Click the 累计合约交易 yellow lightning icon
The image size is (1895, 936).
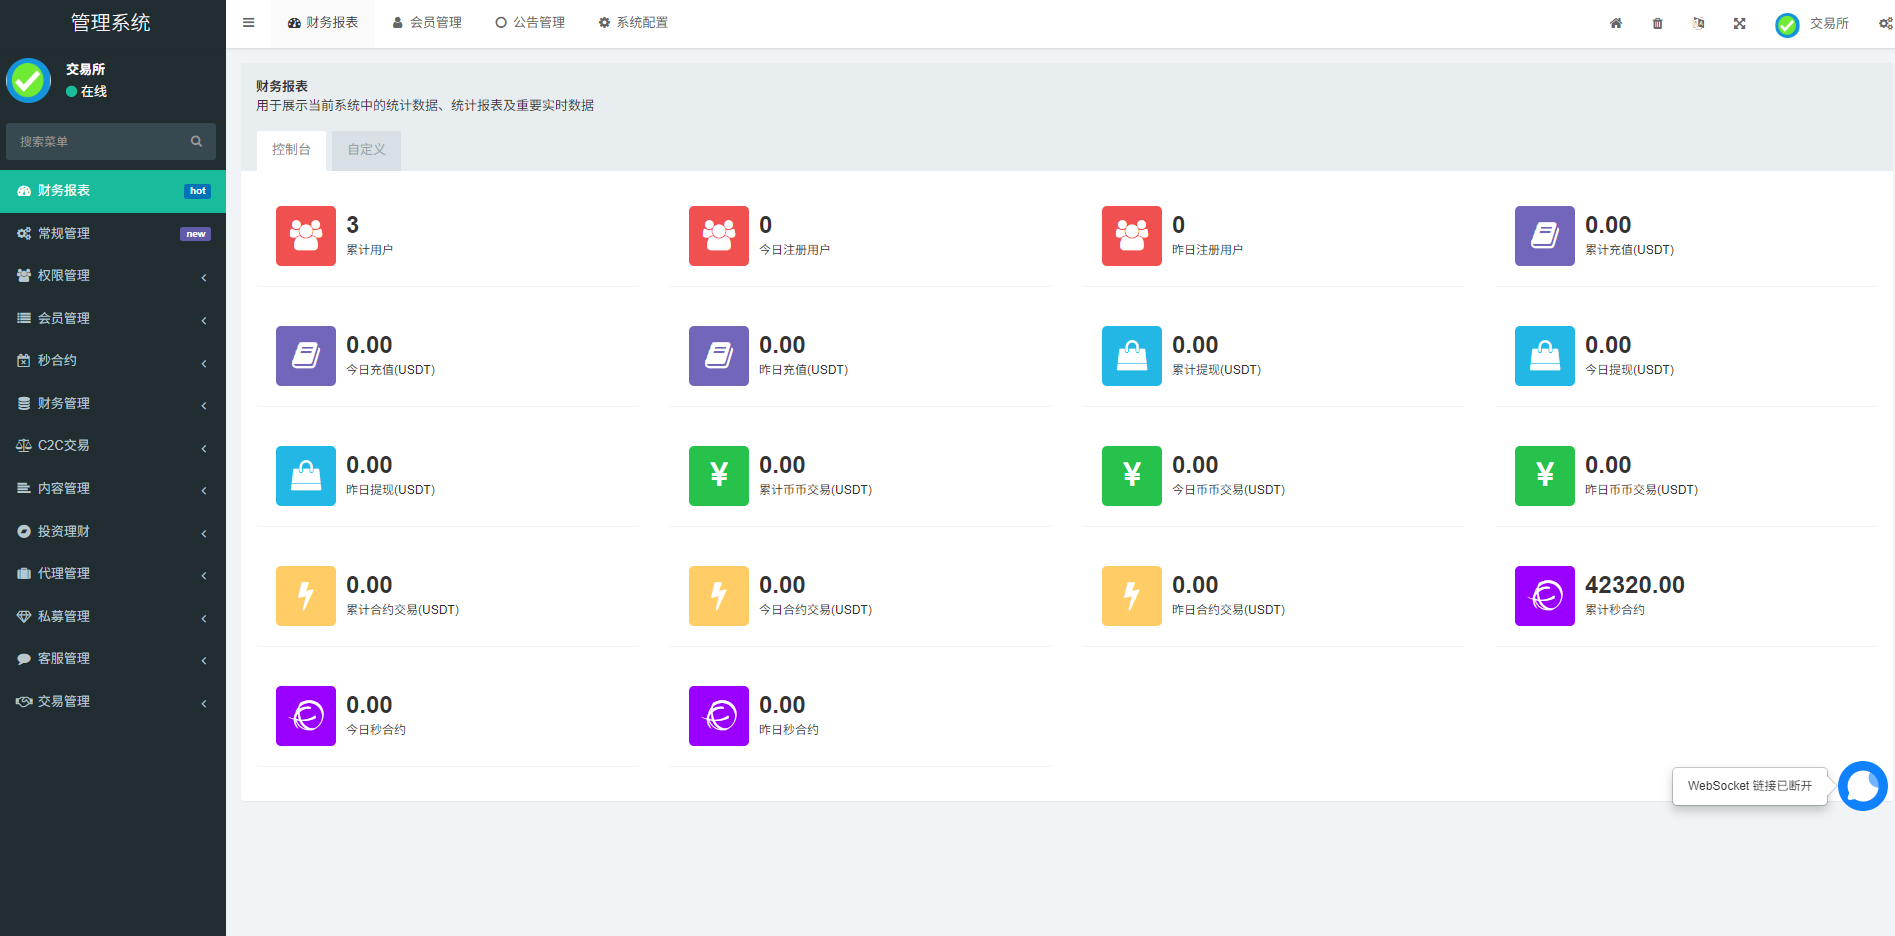[306, 596]
